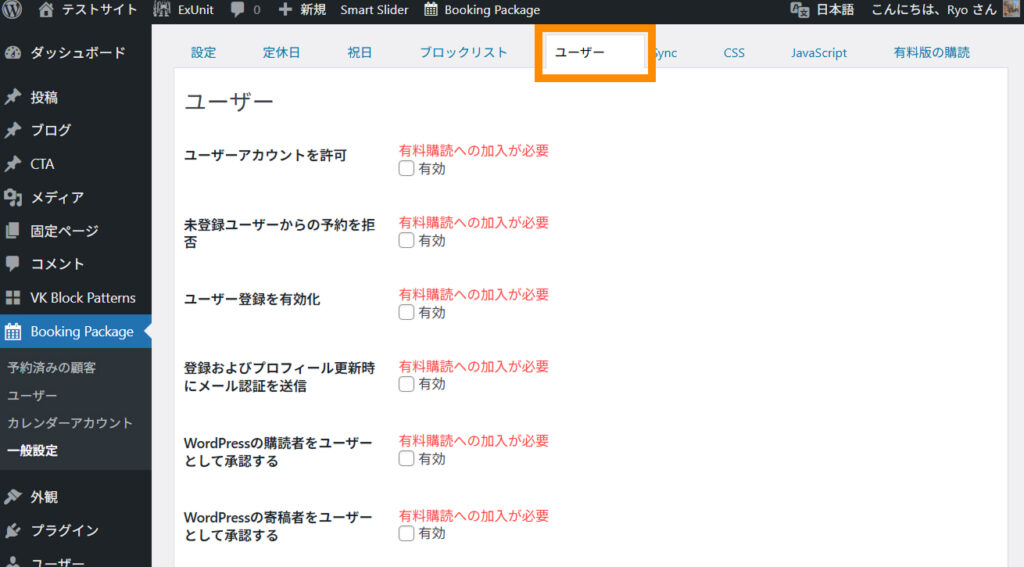Open the テストサイト home icon link

click(46, 10)
